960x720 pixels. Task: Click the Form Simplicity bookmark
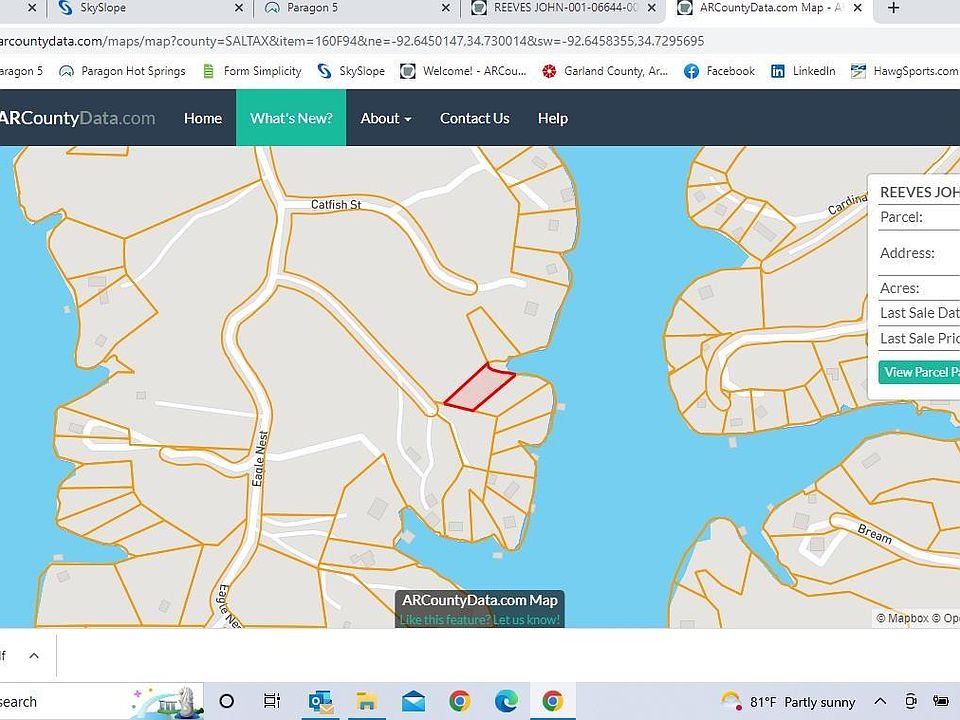coord(252,71)
